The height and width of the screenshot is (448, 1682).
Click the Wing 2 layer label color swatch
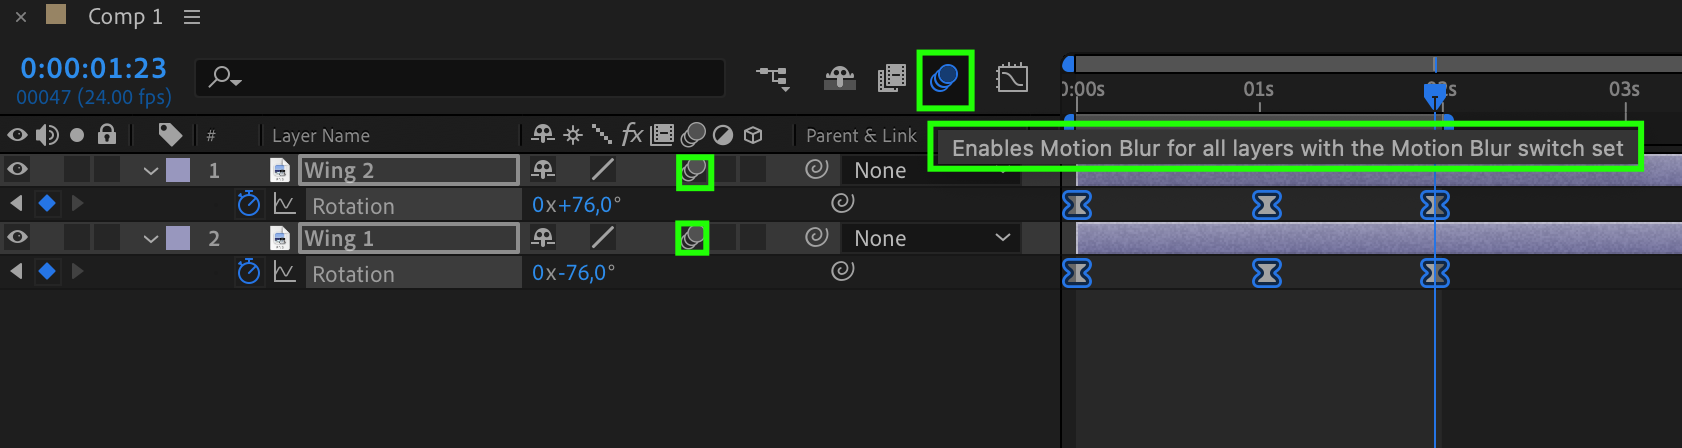[178, 170]
